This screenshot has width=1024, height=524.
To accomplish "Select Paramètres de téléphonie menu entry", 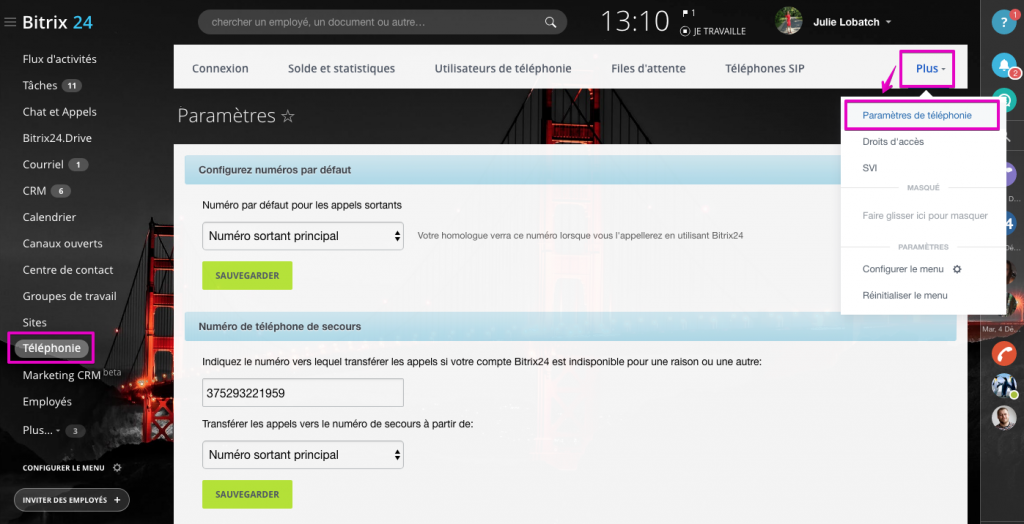I will tap(917, 116).
